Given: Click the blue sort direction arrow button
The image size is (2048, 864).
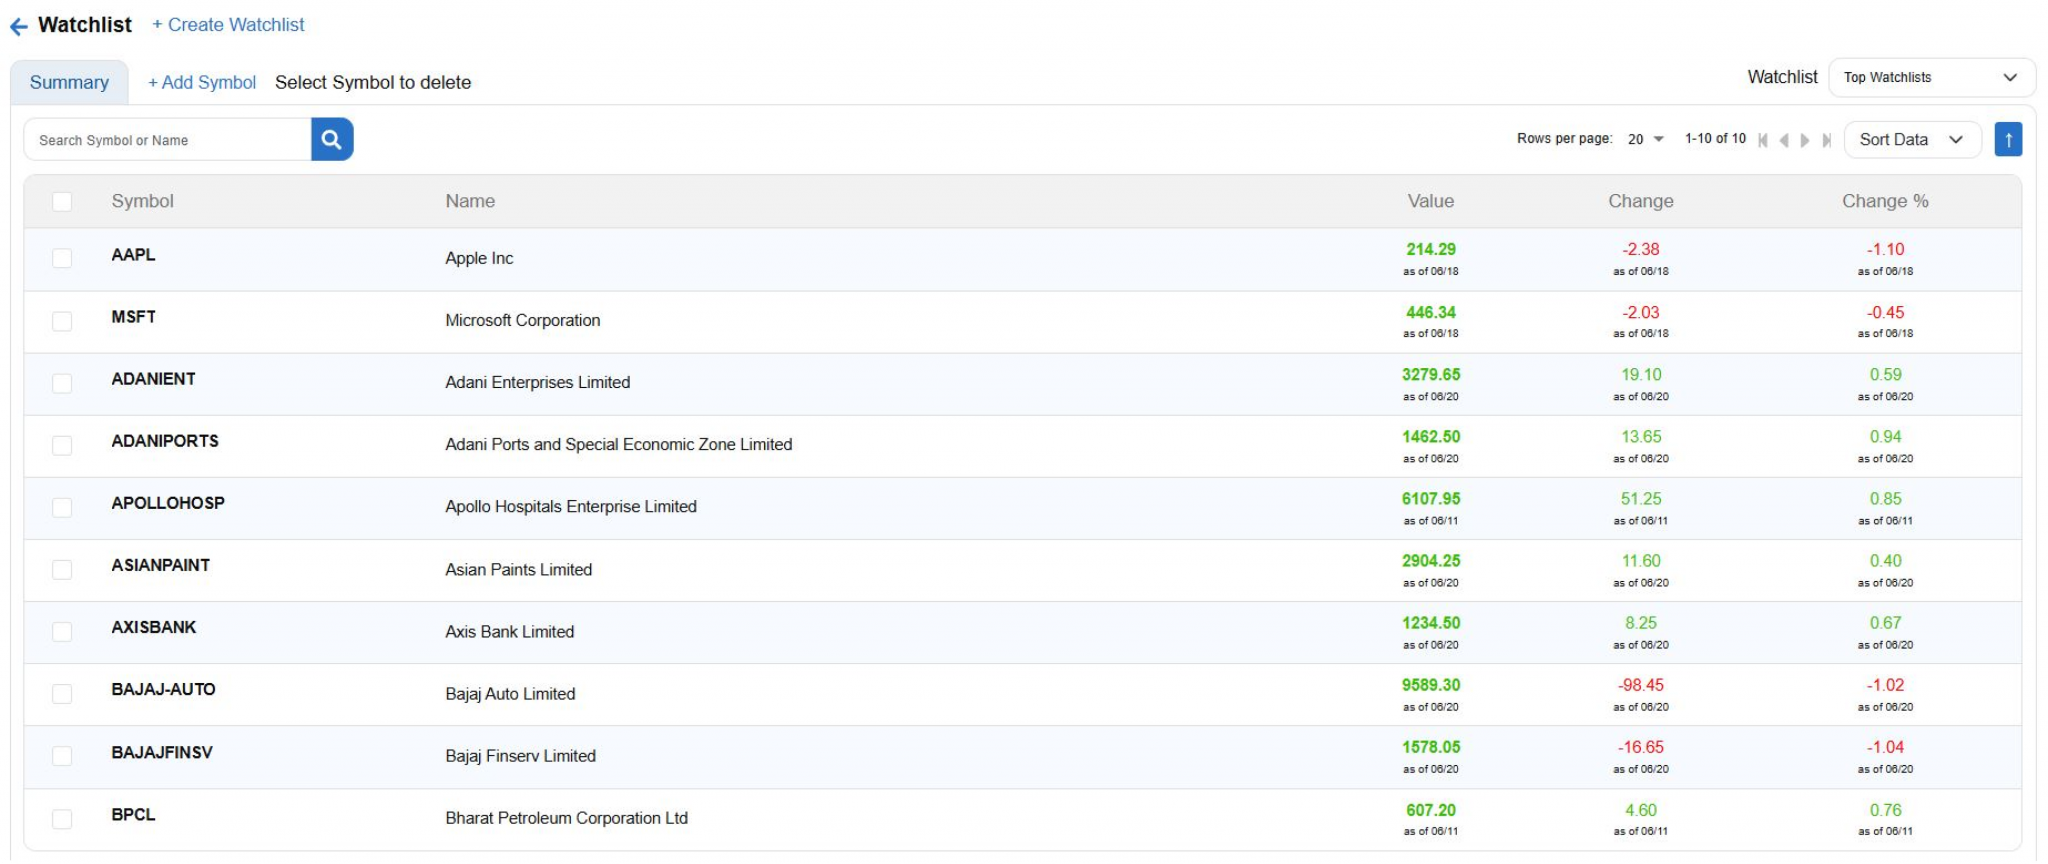Looking at the screenshot, I should click(2008, 140).
